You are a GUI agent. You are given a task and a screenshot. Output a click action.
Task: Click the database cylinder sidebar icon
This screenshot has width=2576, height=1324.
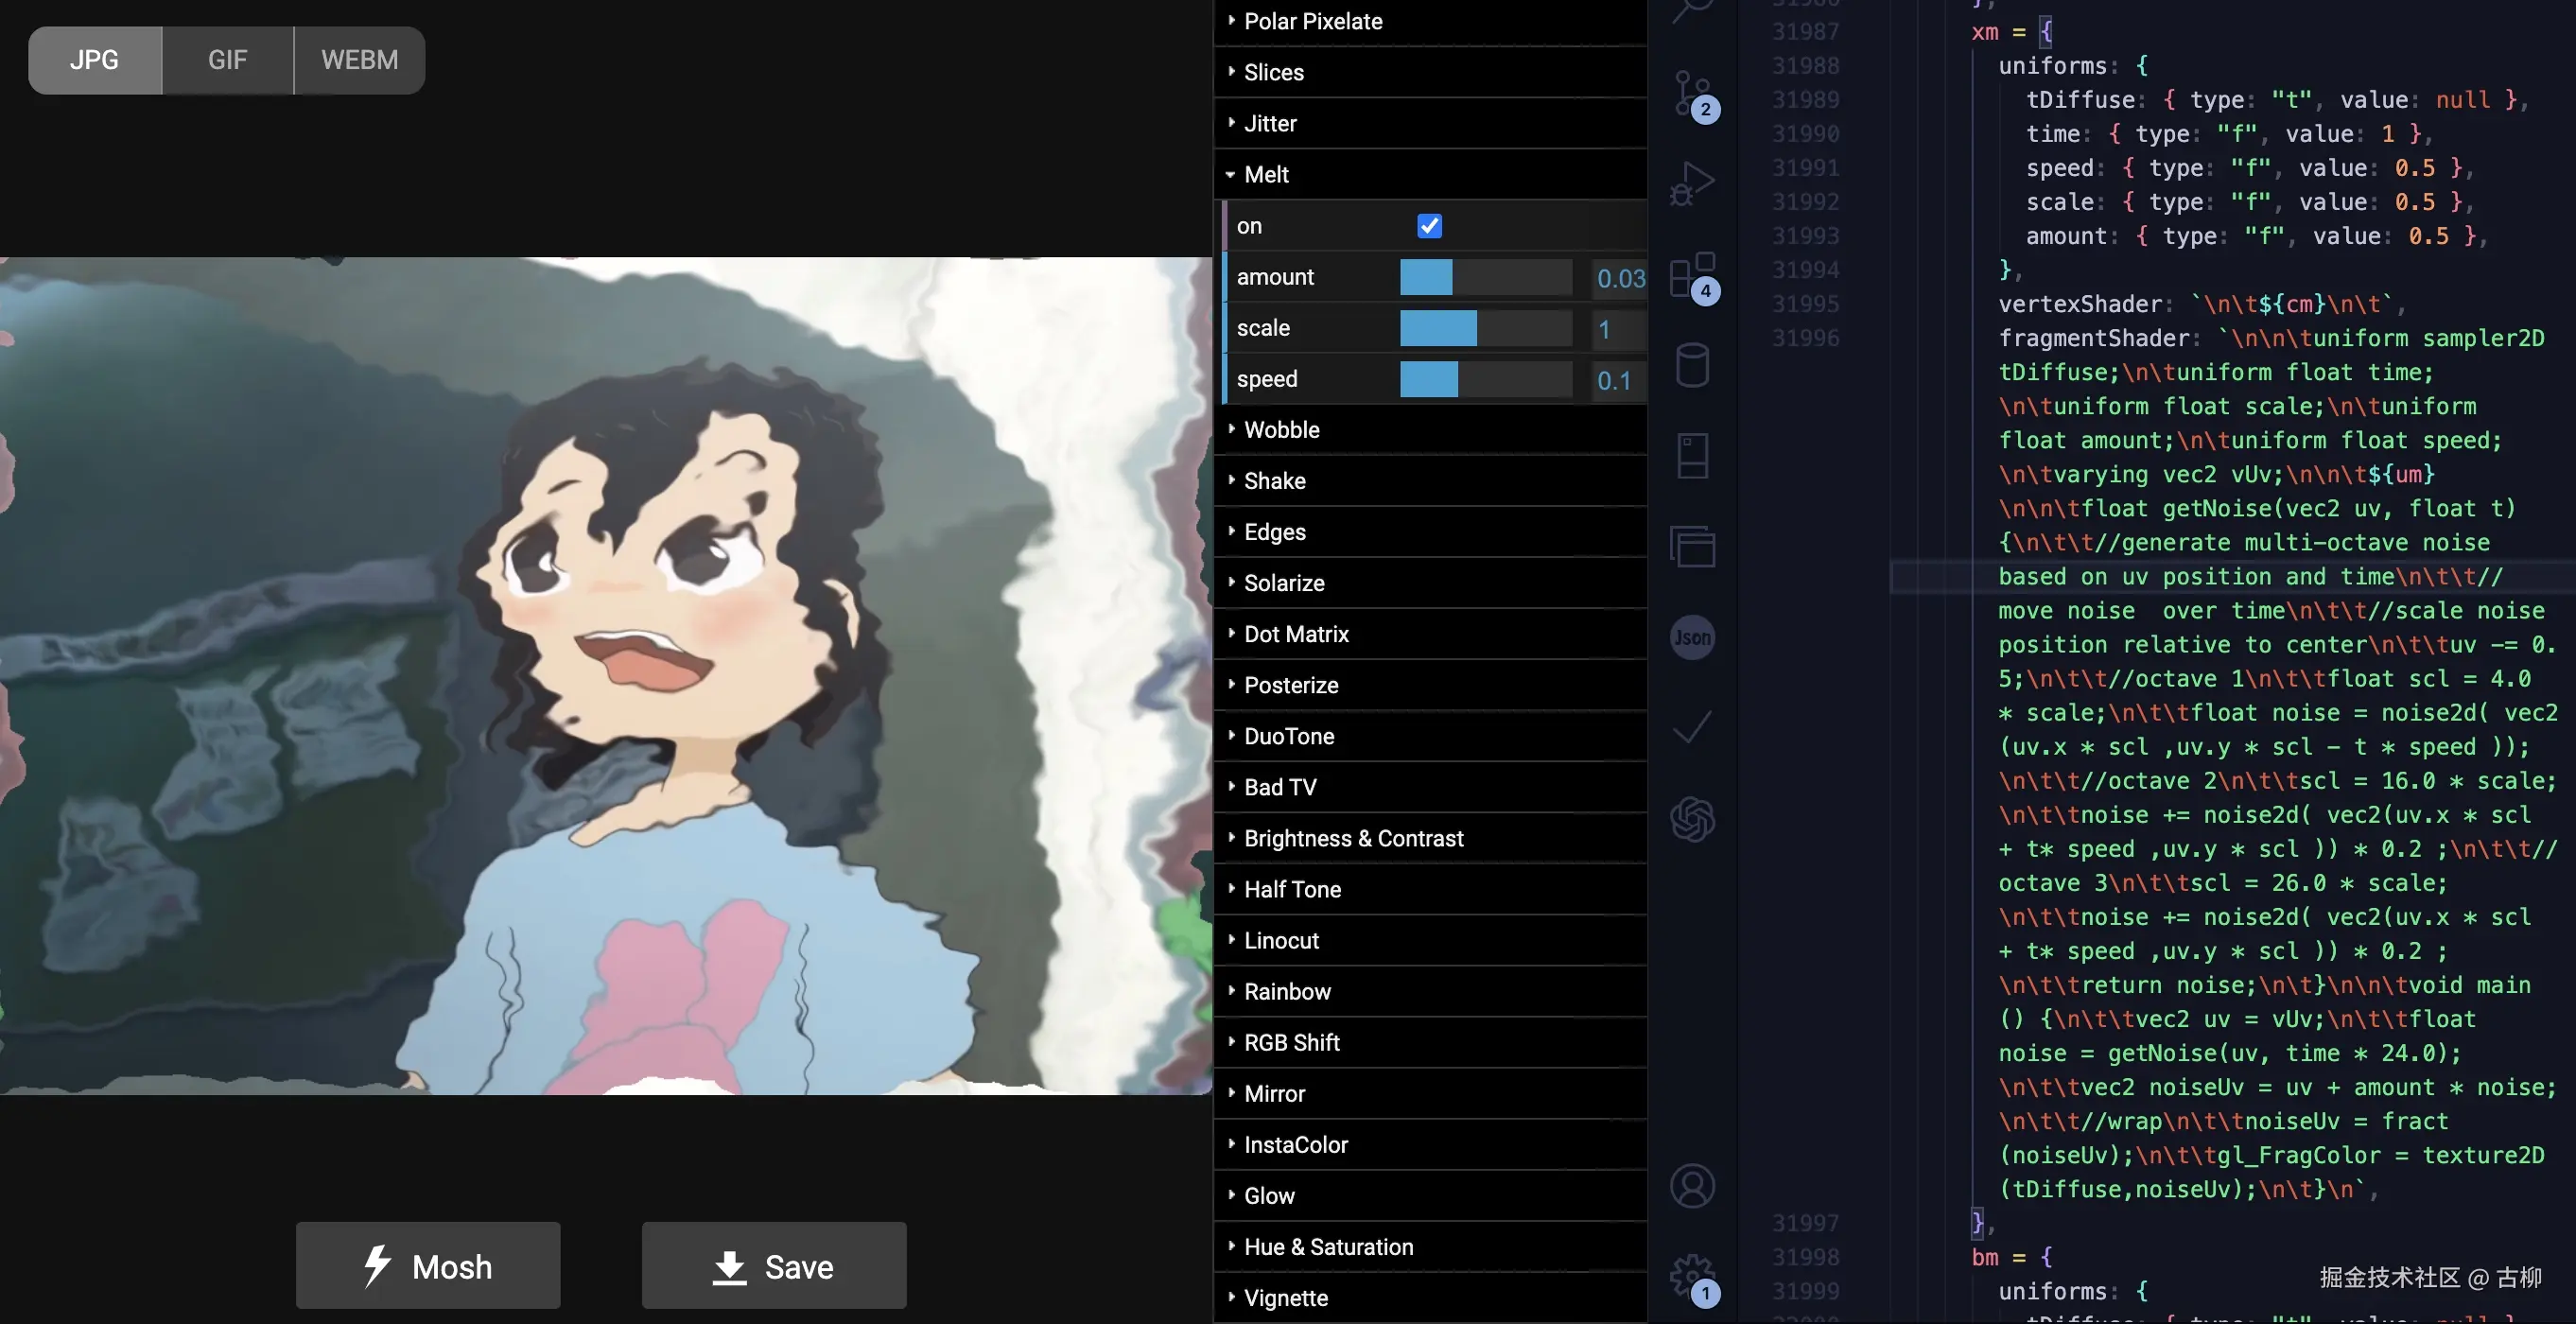click(1692, 365)
